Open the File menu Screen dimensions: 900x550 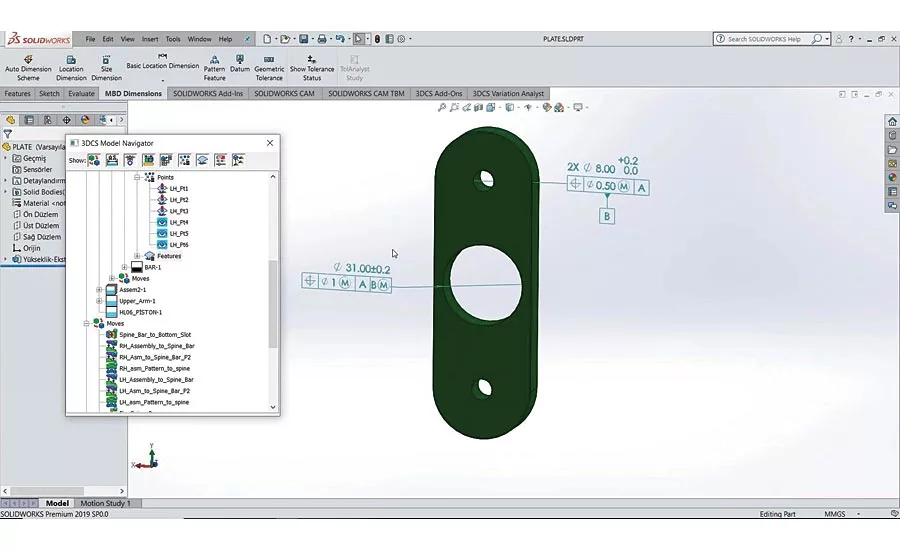tap(90, 39)
